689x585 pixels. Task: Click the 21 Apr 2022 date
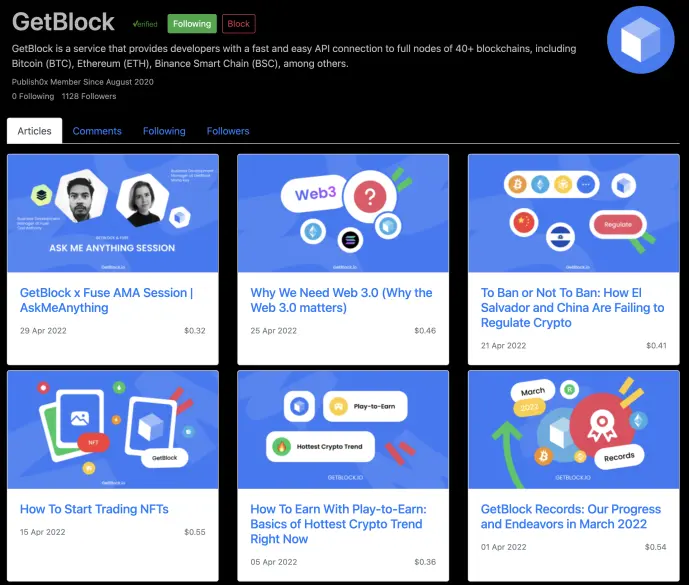503,345
